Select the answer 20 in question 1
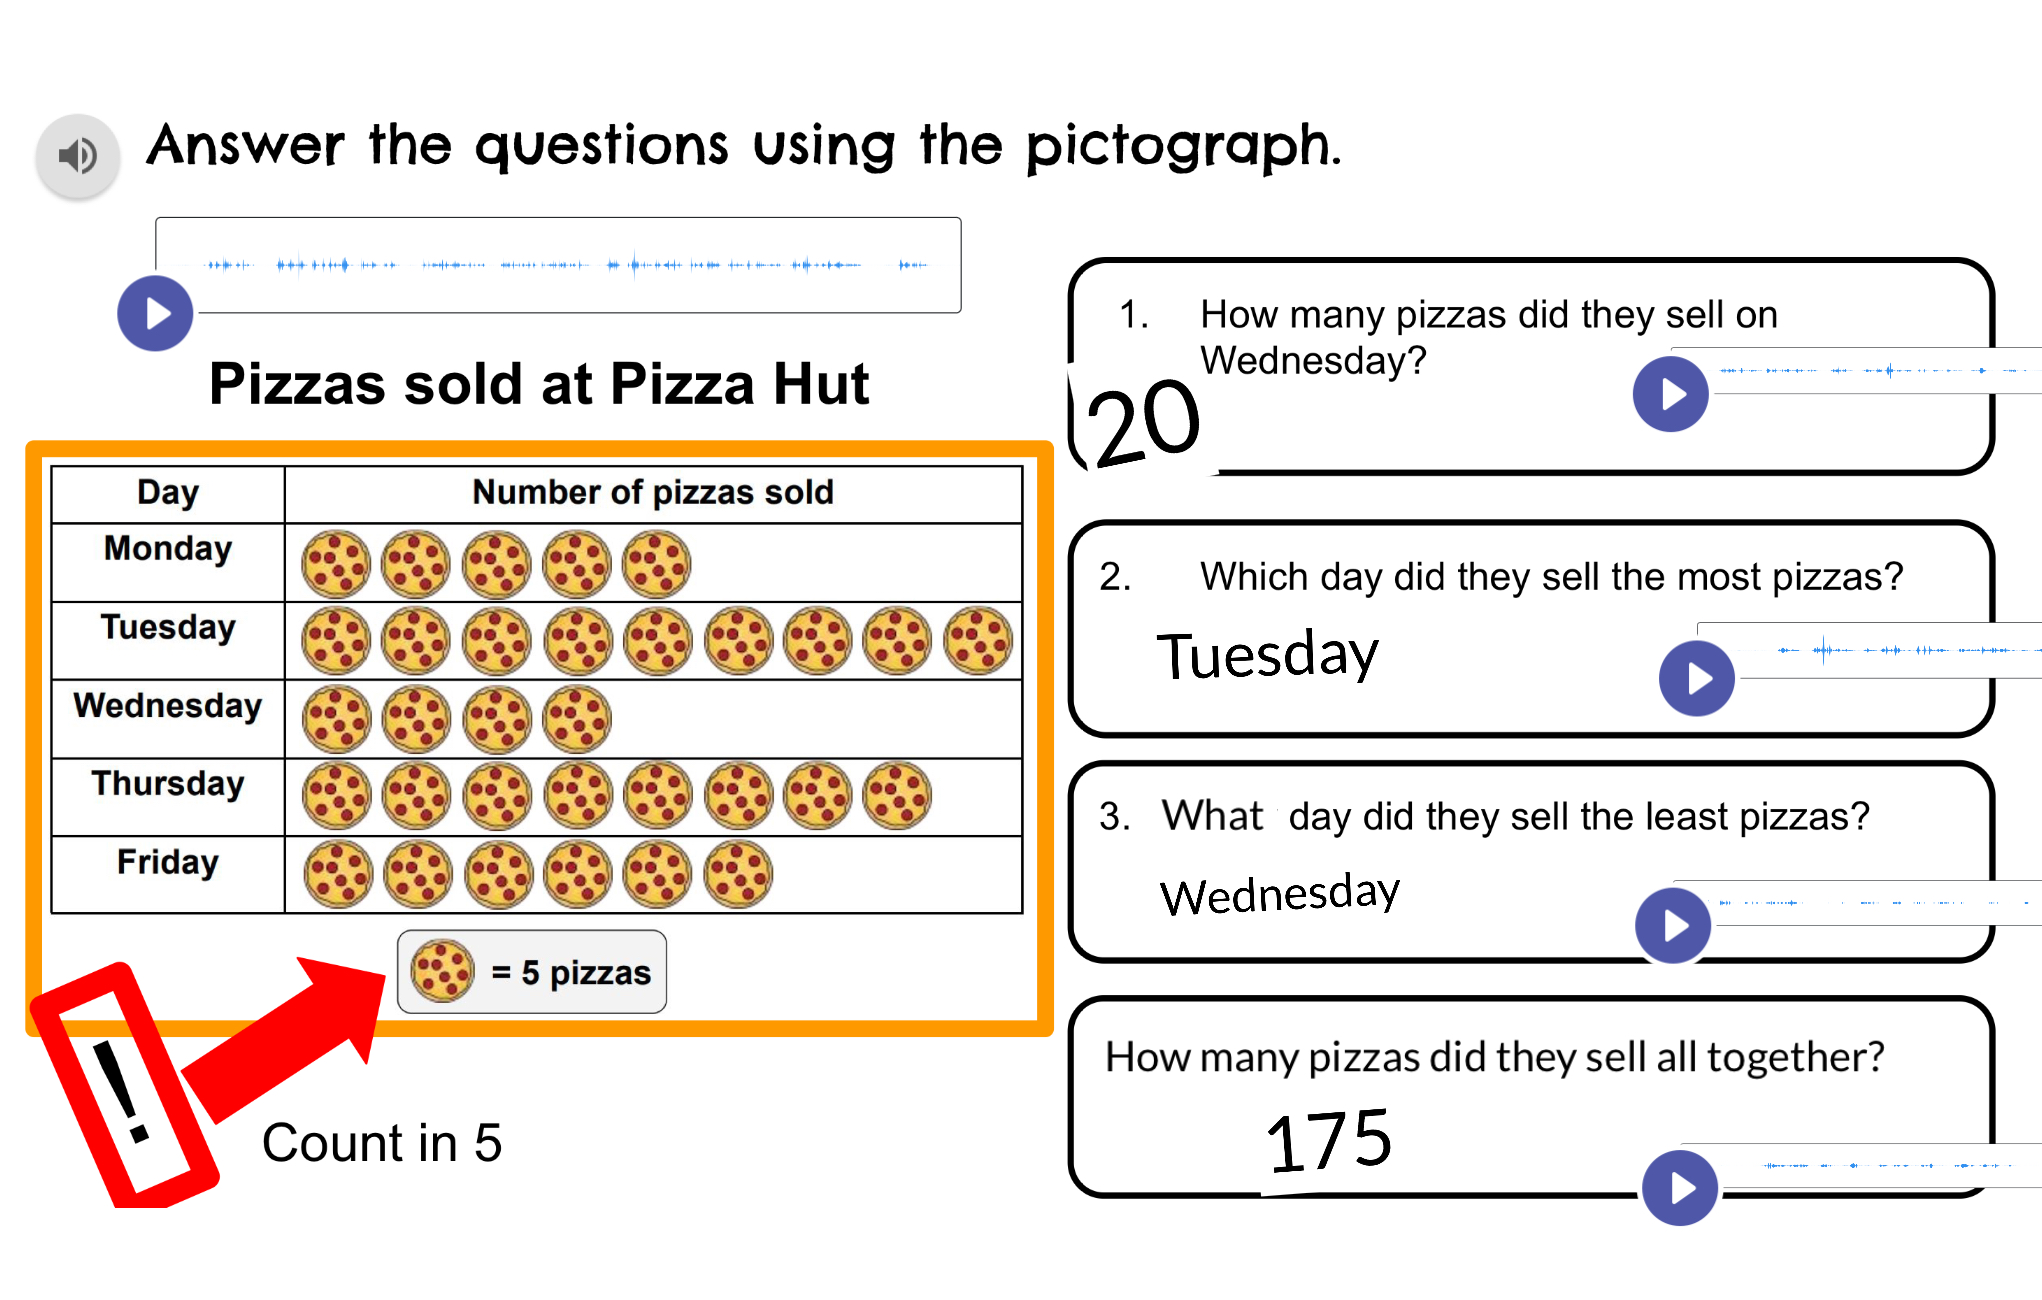This screenshot has height=1300, width=2042. point(1143,423)
